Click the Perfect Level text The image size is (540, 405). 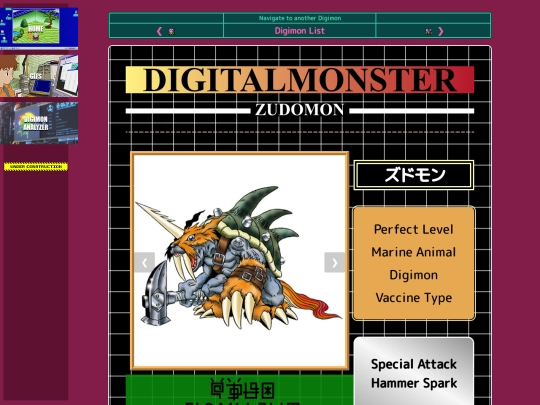point(414,229)
